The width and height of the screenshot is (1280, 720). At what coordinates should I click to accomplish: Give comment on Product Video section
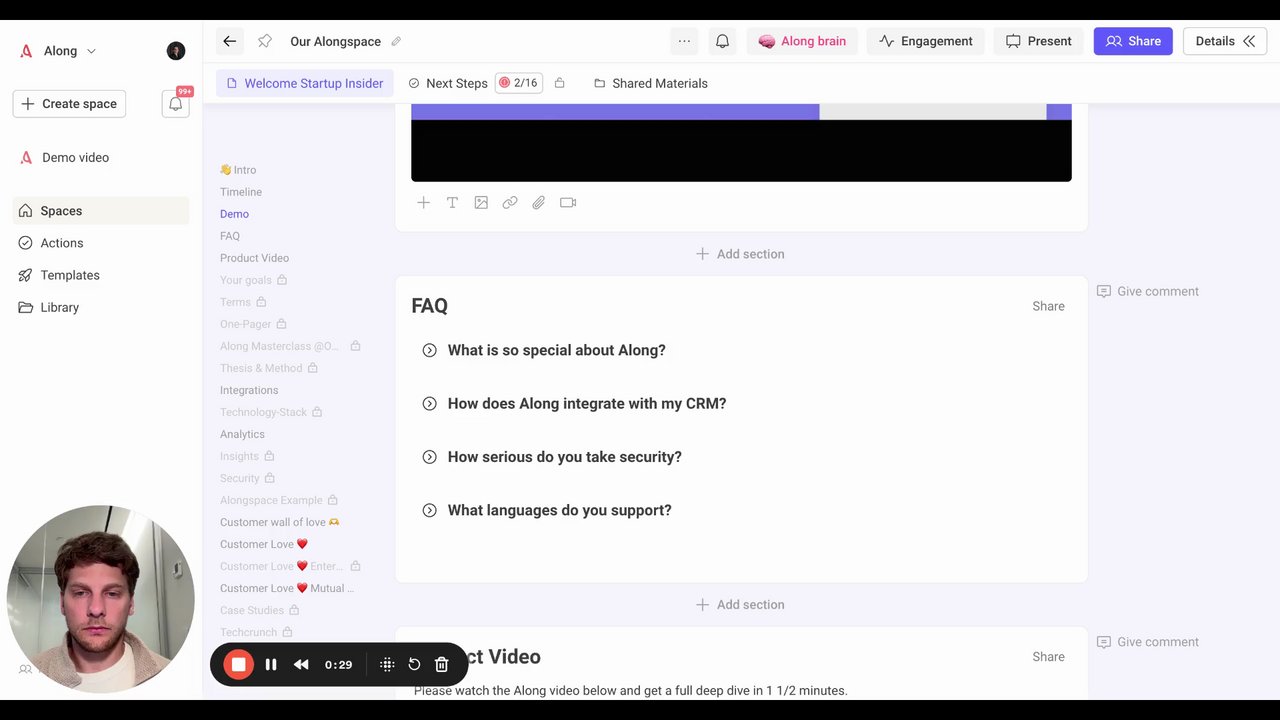(1148, 642)
